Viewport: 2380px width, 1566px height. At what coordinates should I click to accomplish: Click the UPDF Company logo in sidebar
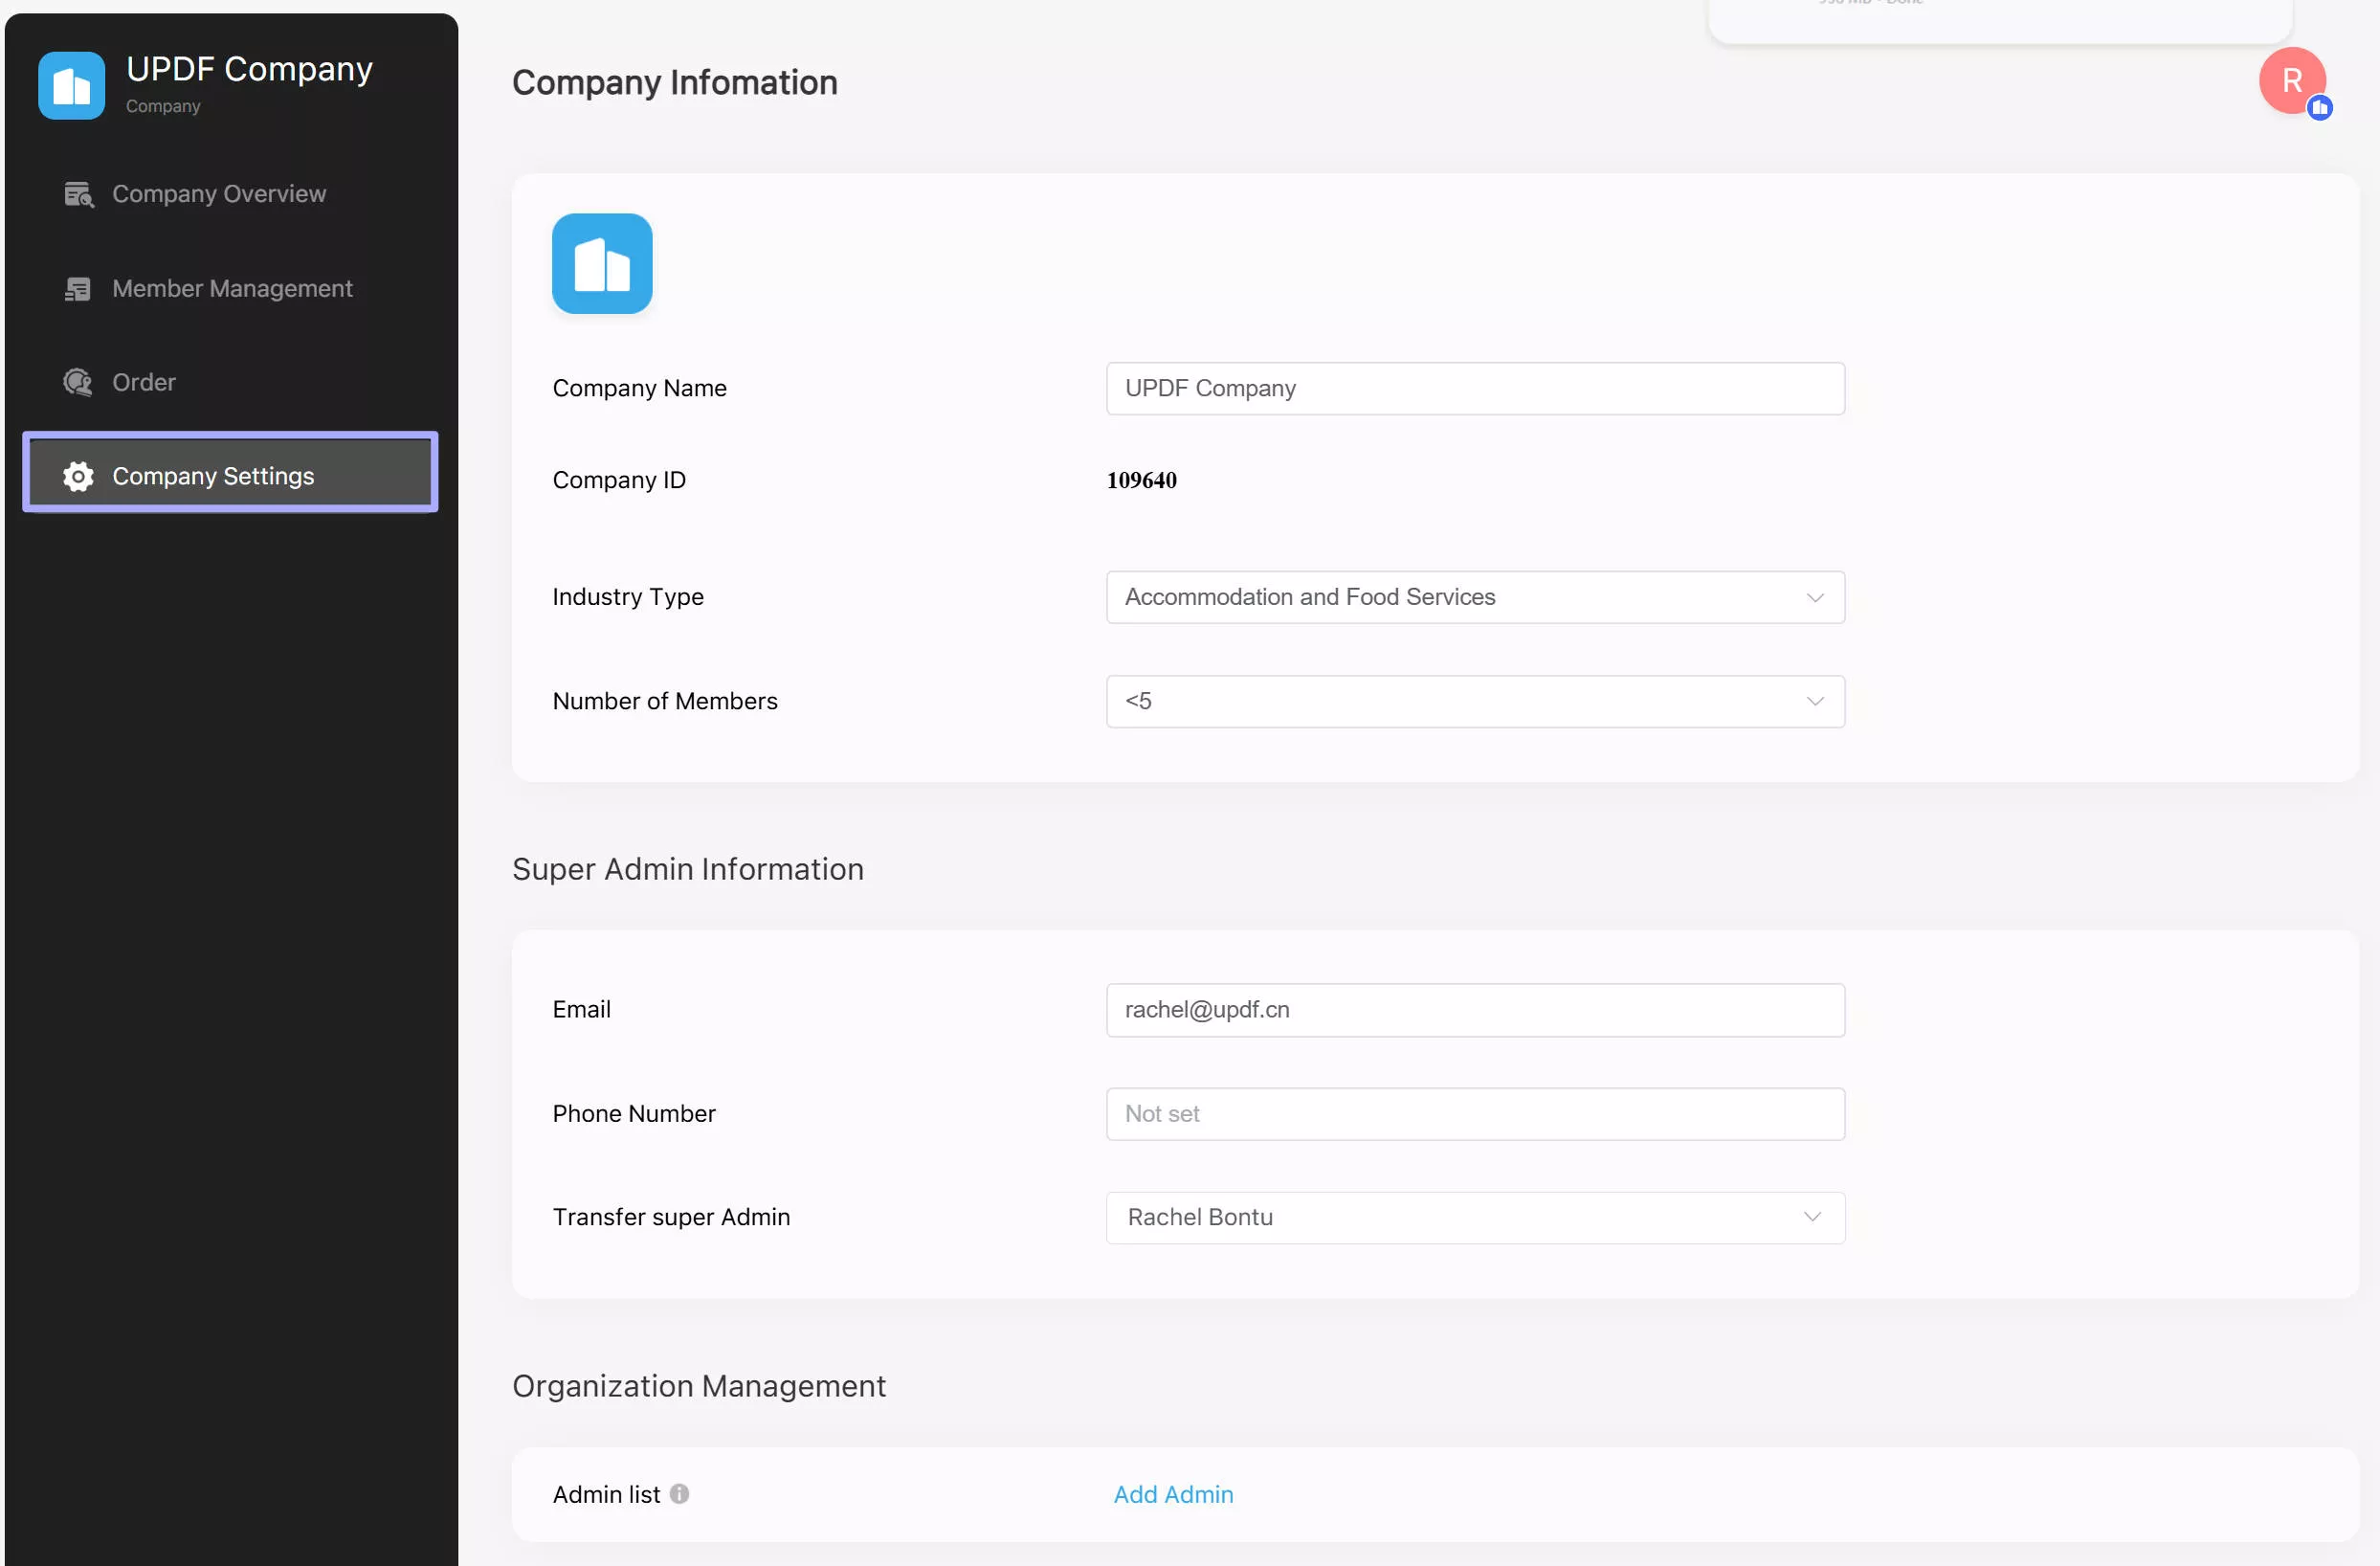pyautogui.click(x=71, y=85)
